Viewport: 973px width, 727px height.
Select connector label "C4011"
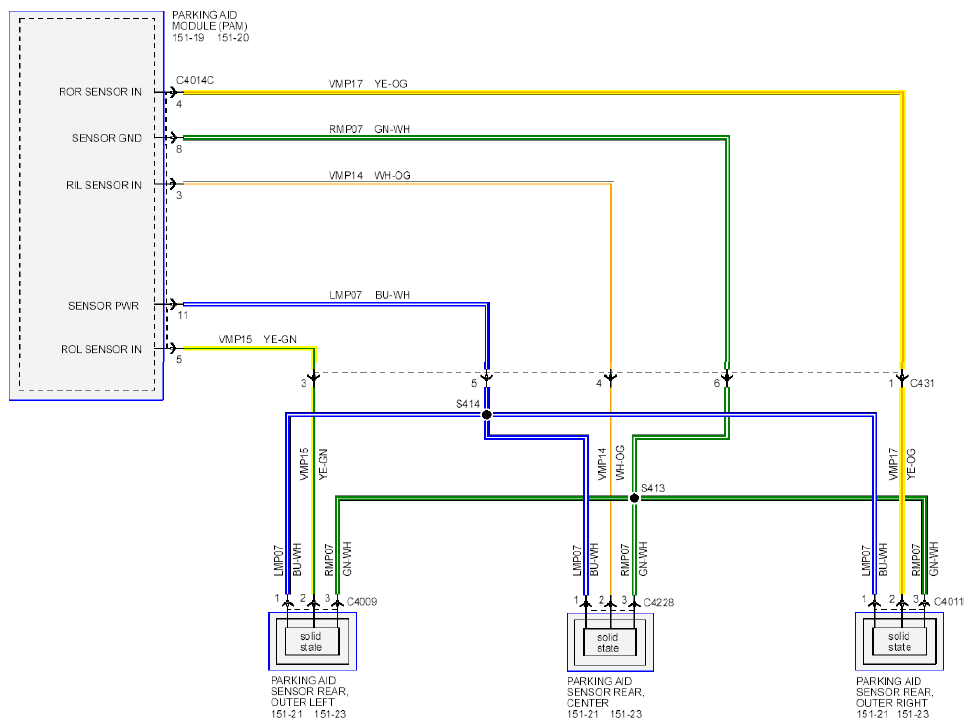tap(948, 601)
